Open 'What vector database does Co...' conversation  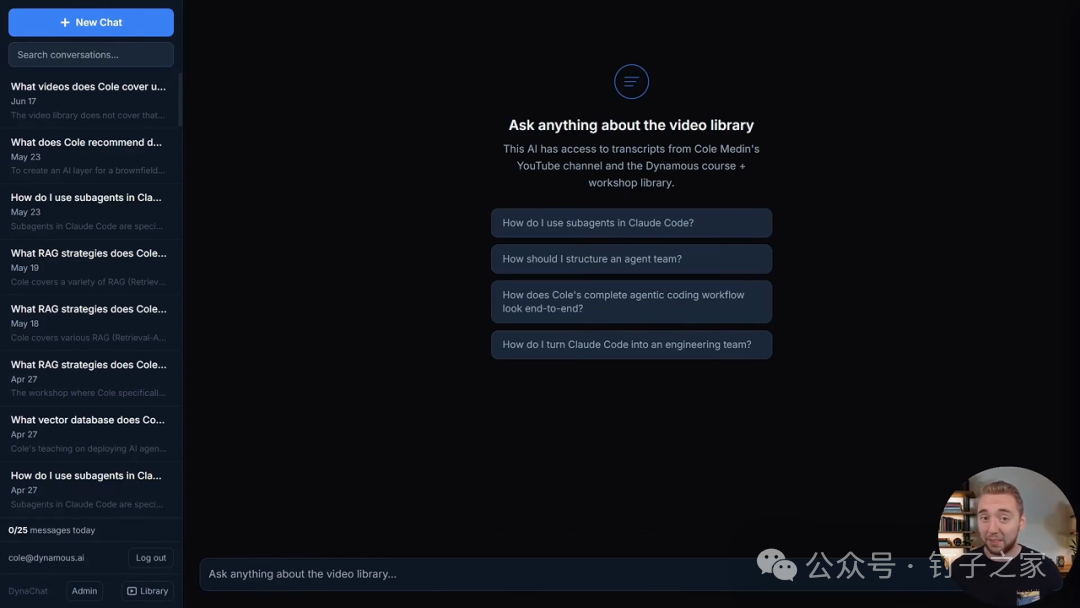tap(90, 434)
